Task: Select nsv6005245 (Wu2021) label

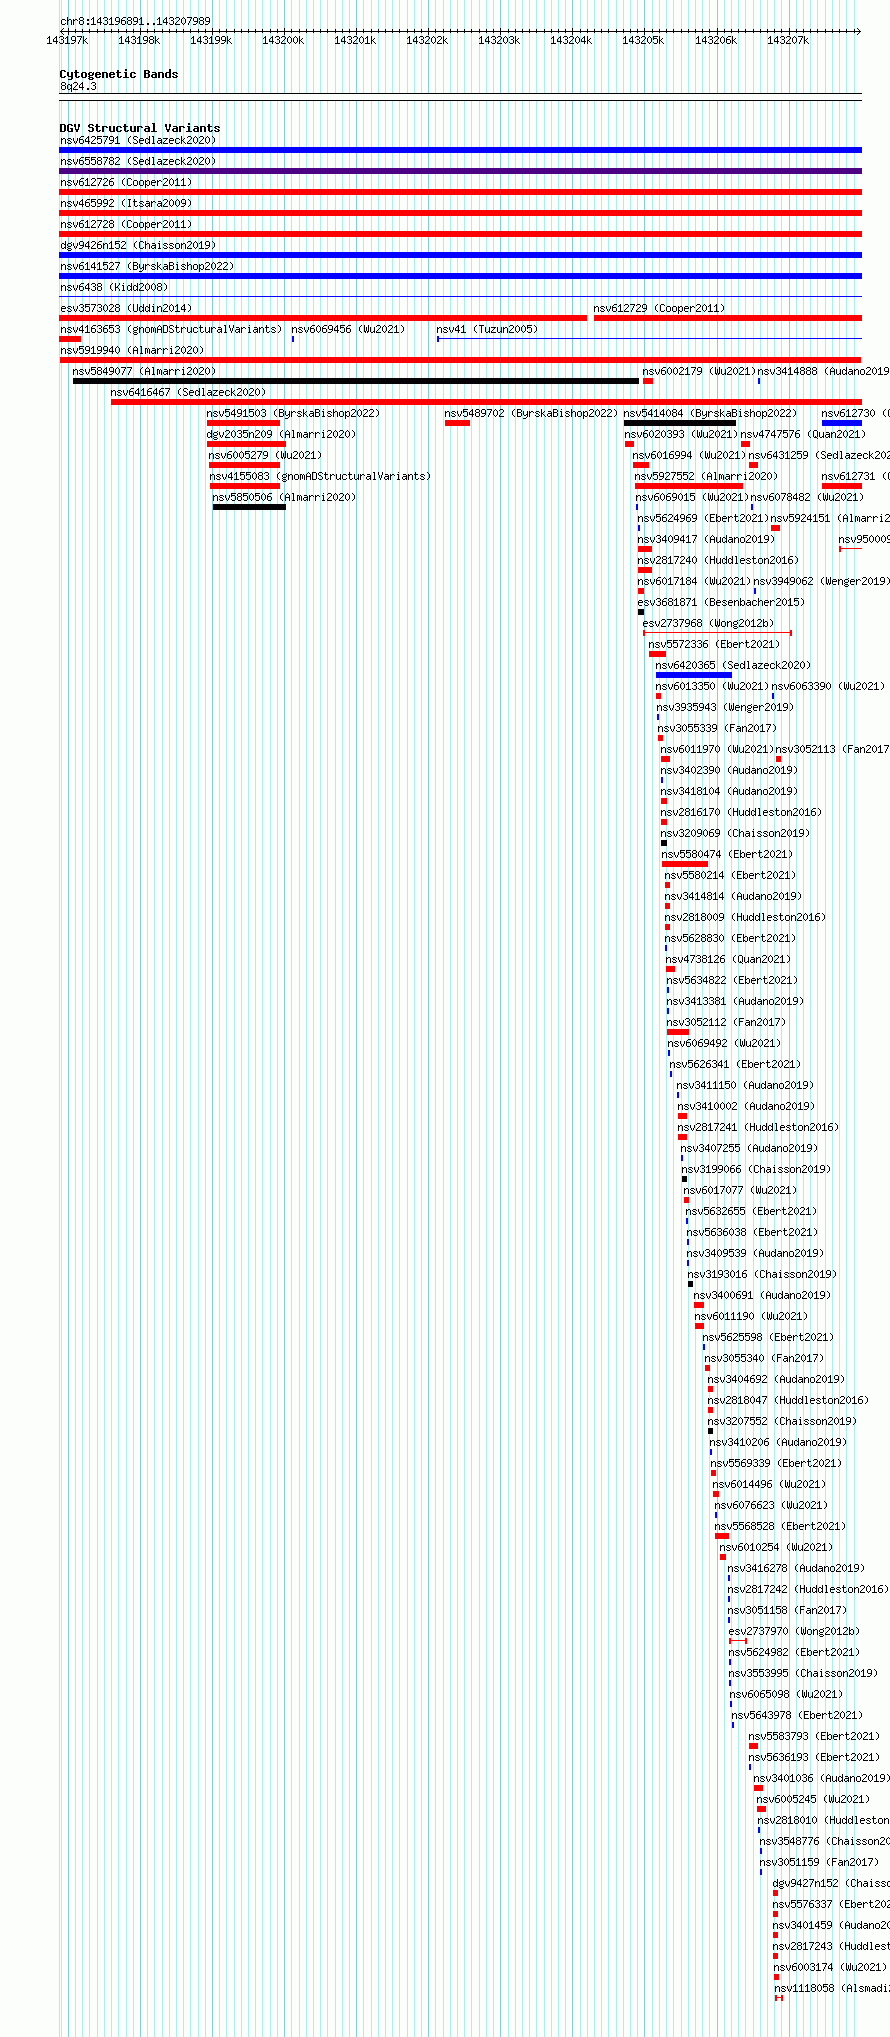Action: (813, 1799)
